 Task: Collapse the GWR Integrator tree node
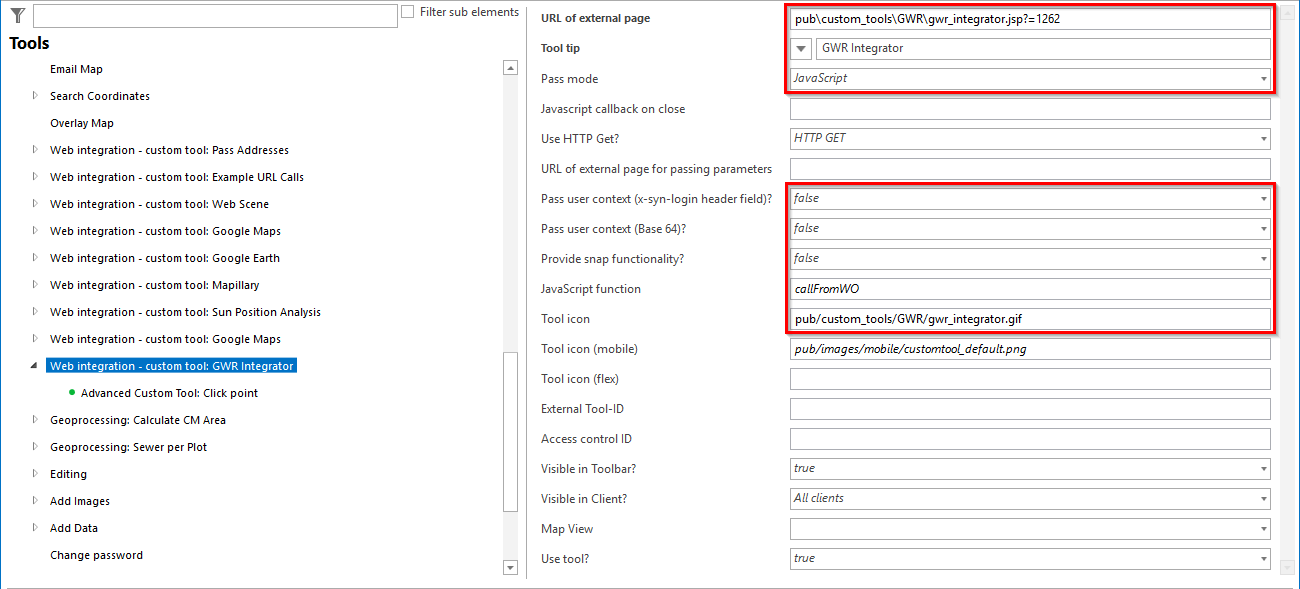[x=33, y=365]
